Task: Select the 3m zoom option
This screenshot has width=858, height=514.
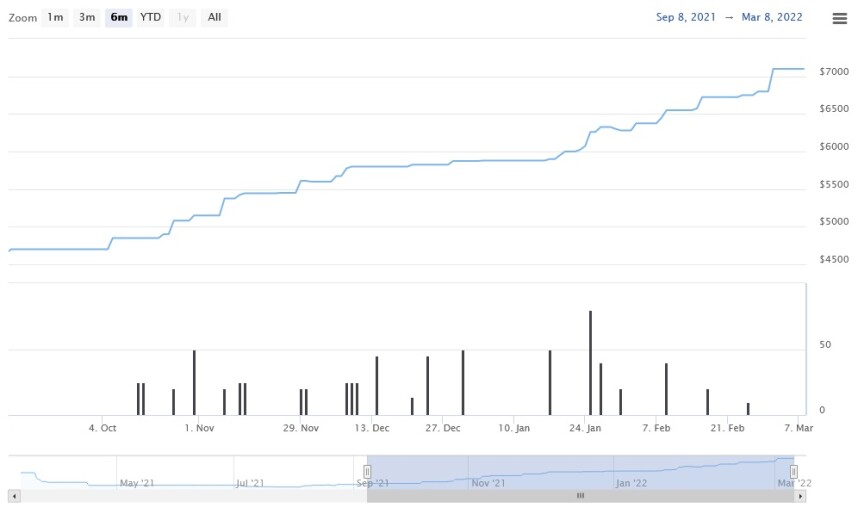Action: click(87, 17)
